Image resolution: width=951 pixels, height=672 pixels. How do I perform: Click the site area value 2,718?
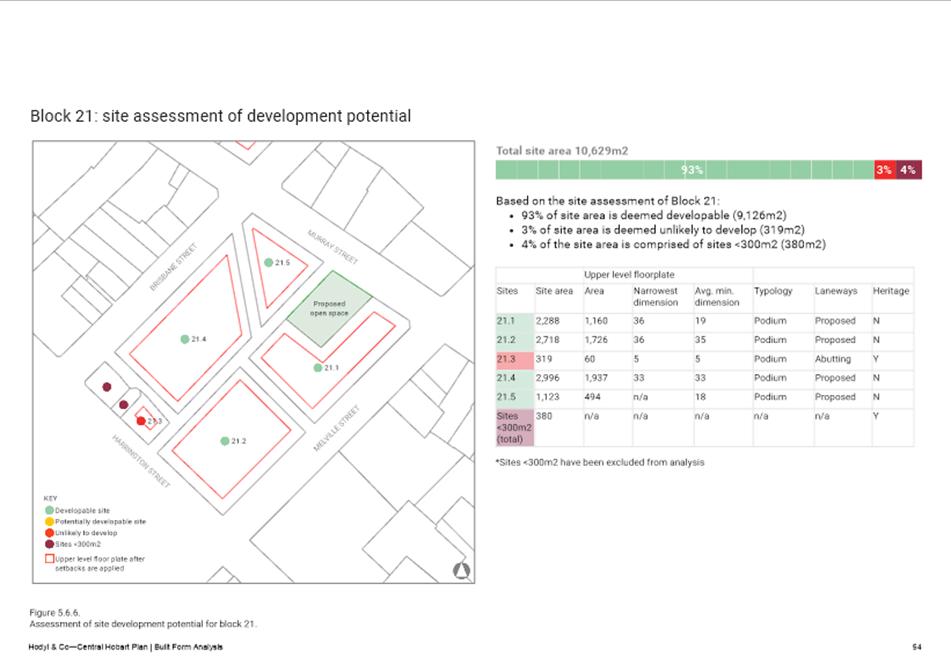click(x=548, y=340)
